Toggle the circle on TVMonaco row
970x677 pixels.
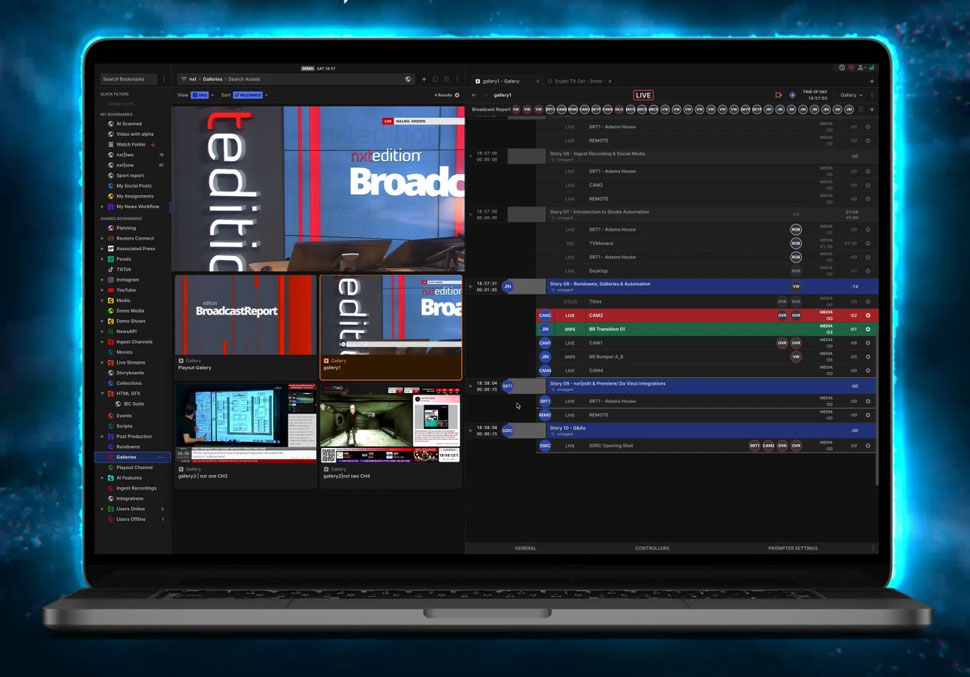coord(868,243)
